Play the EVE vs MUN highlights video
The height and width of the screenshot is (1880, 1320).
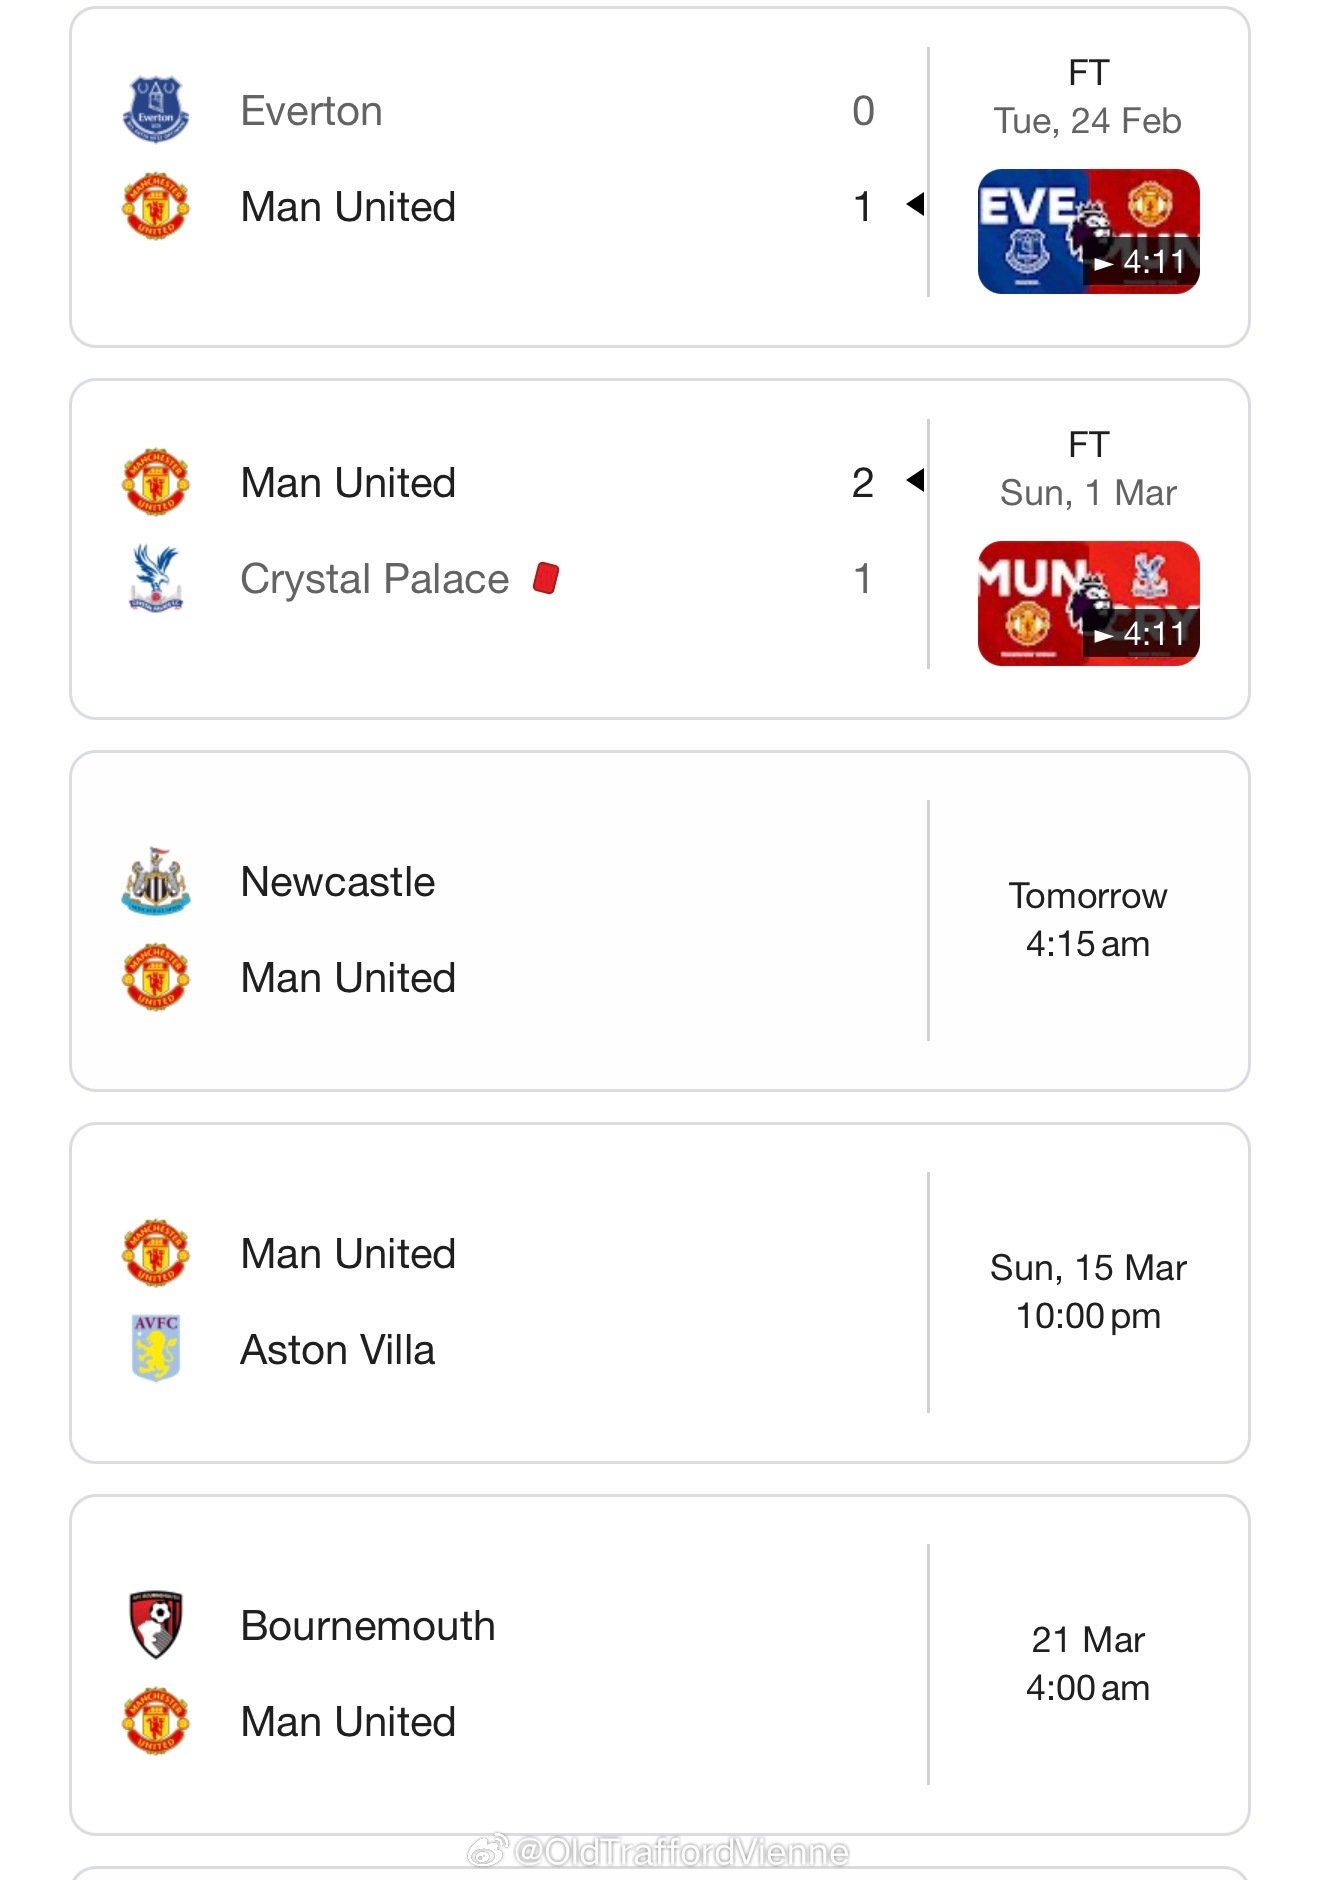point(1088,231)
